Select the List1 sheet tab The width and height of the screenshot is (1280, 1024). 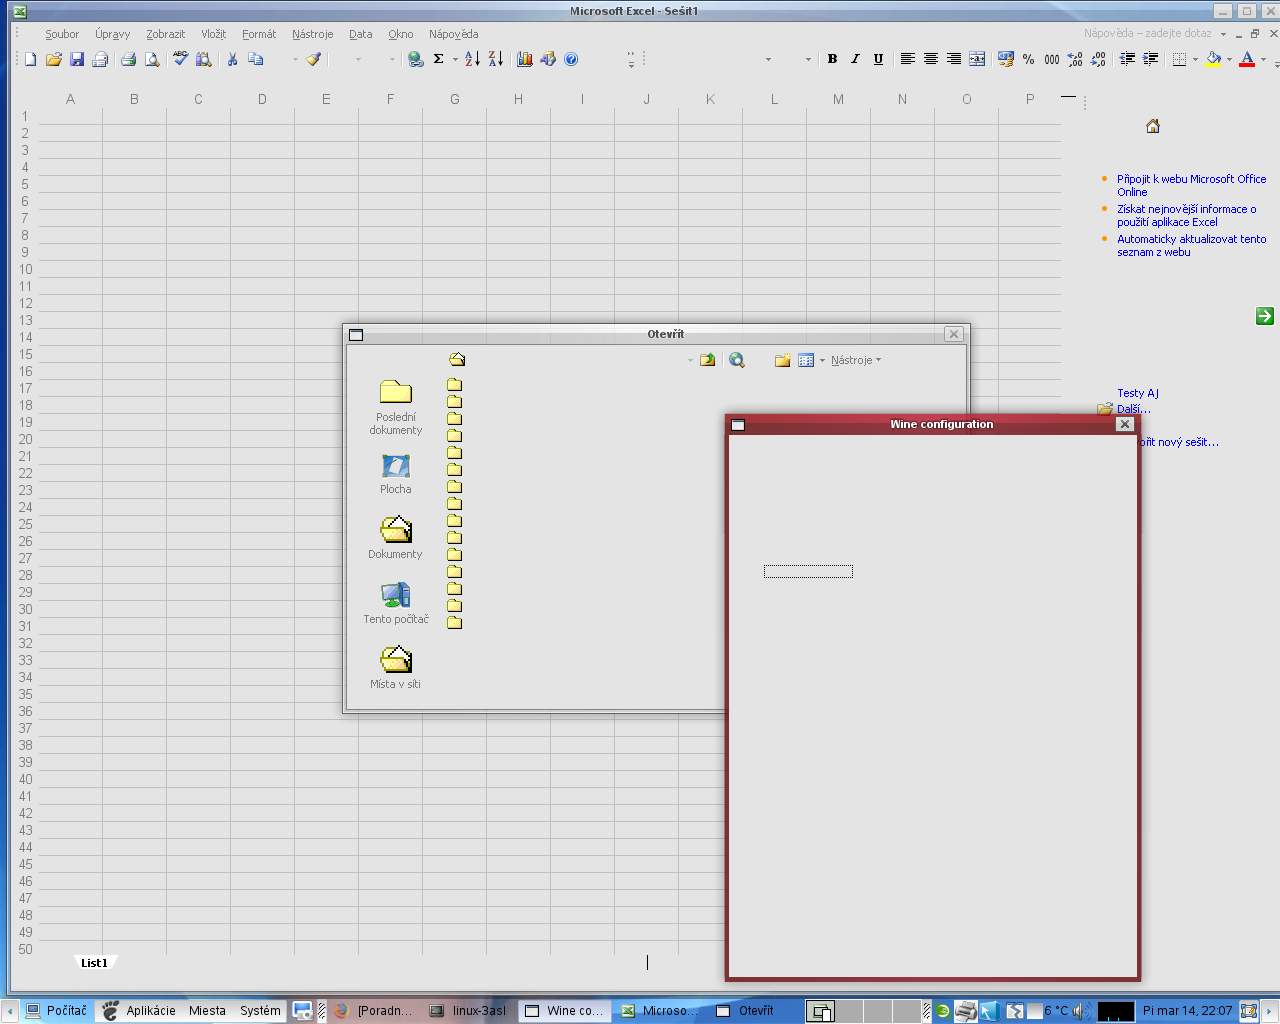[94, 963]
